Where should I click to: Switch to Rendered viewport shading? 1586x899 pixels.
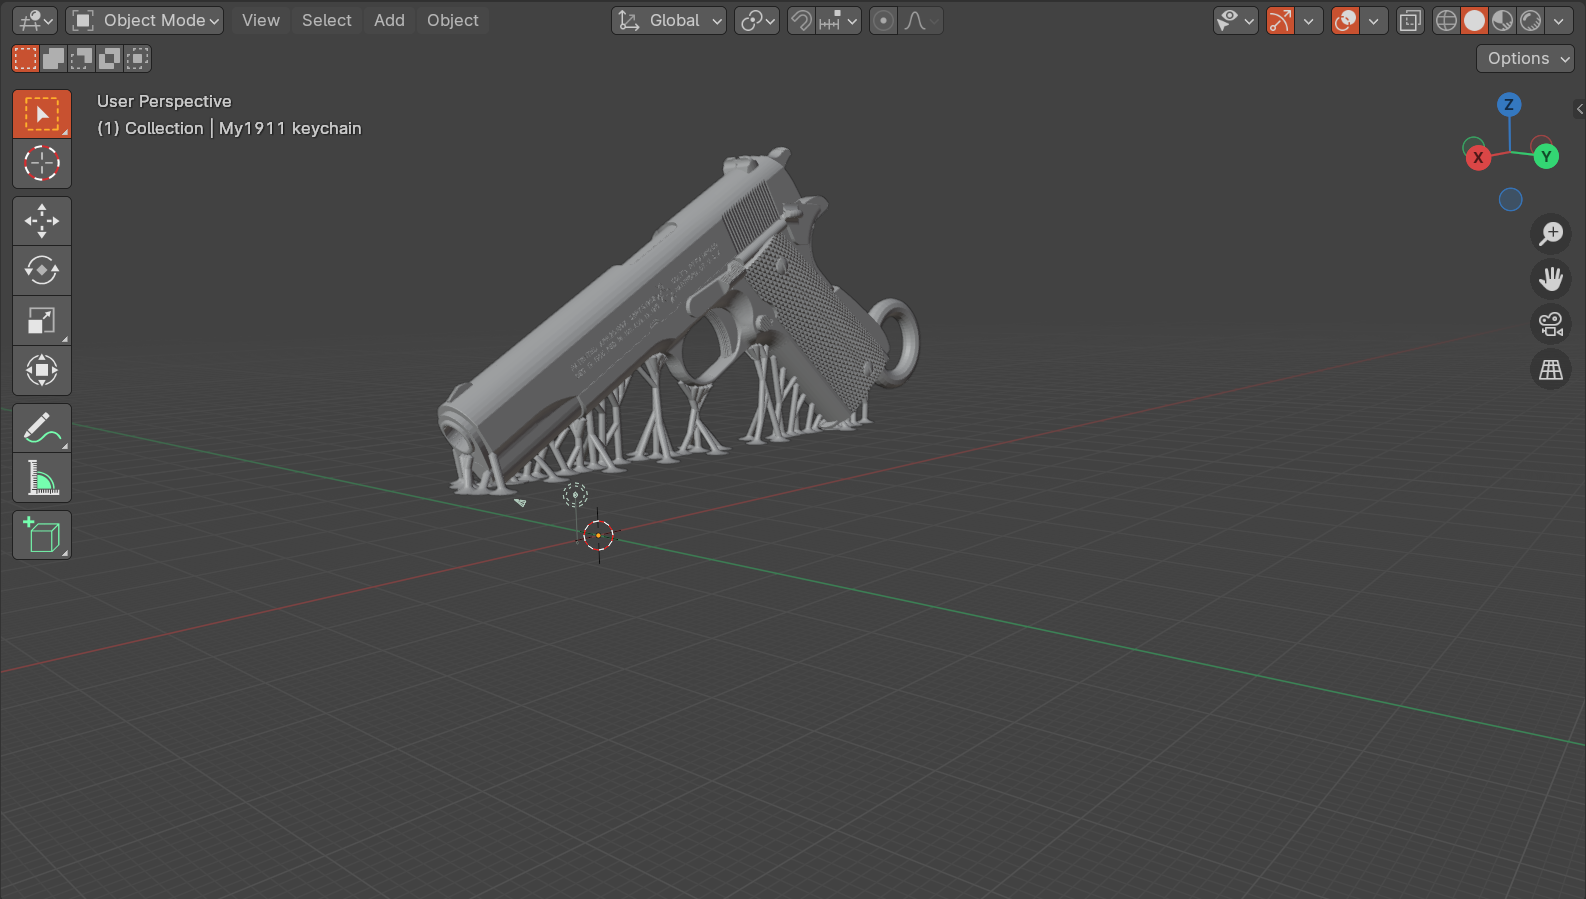pos(1530,20)
